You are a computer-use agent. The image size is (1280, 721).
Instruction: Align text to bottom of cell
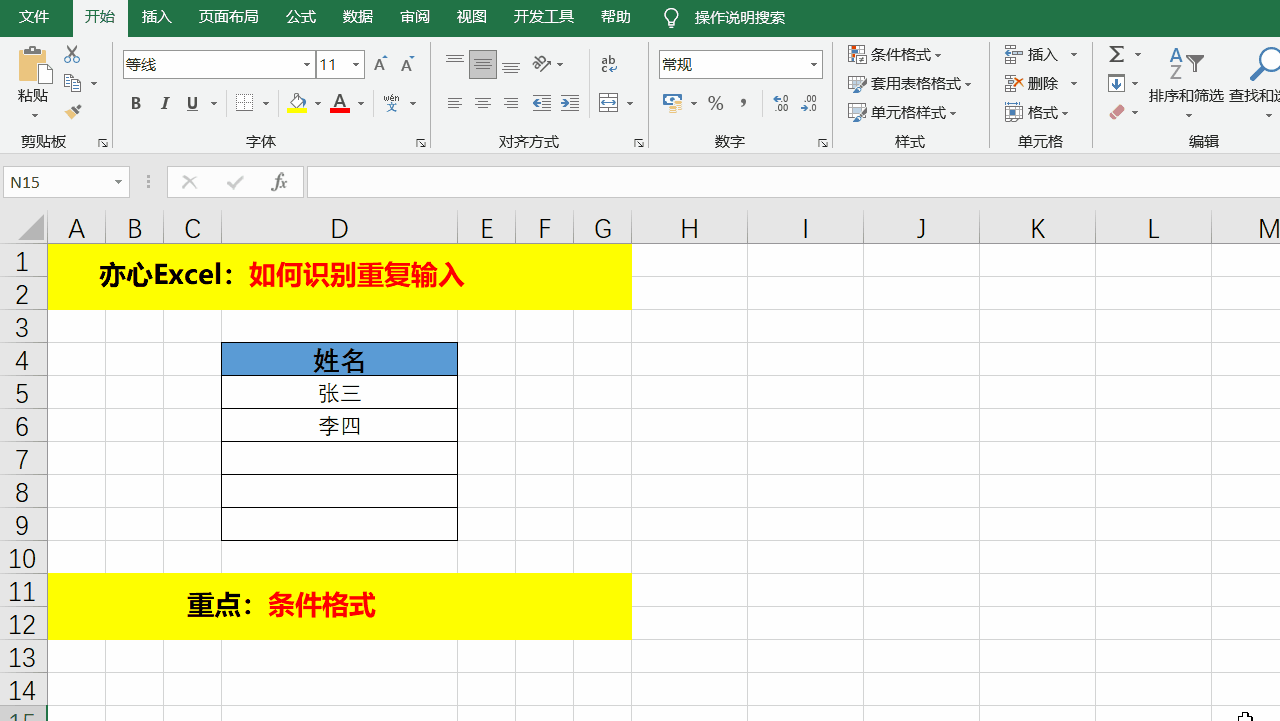coord(511,65)
